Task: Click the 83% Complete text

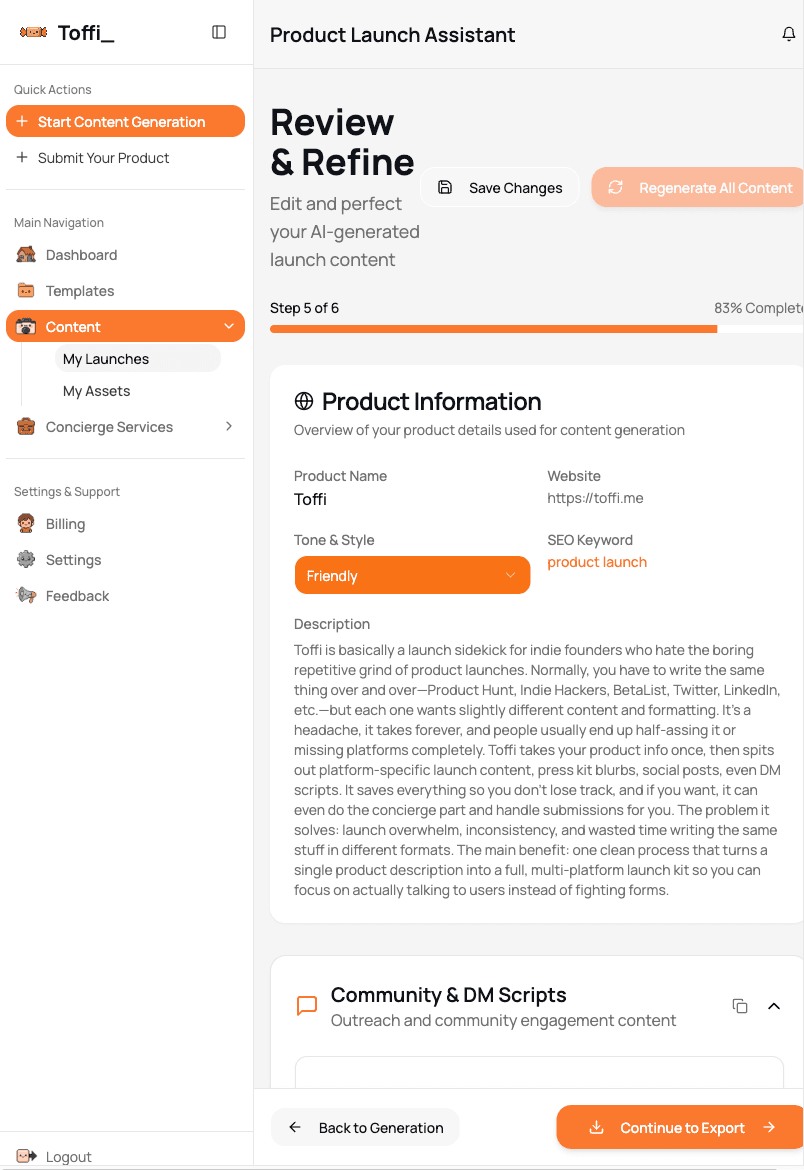Action: [758, 307]
